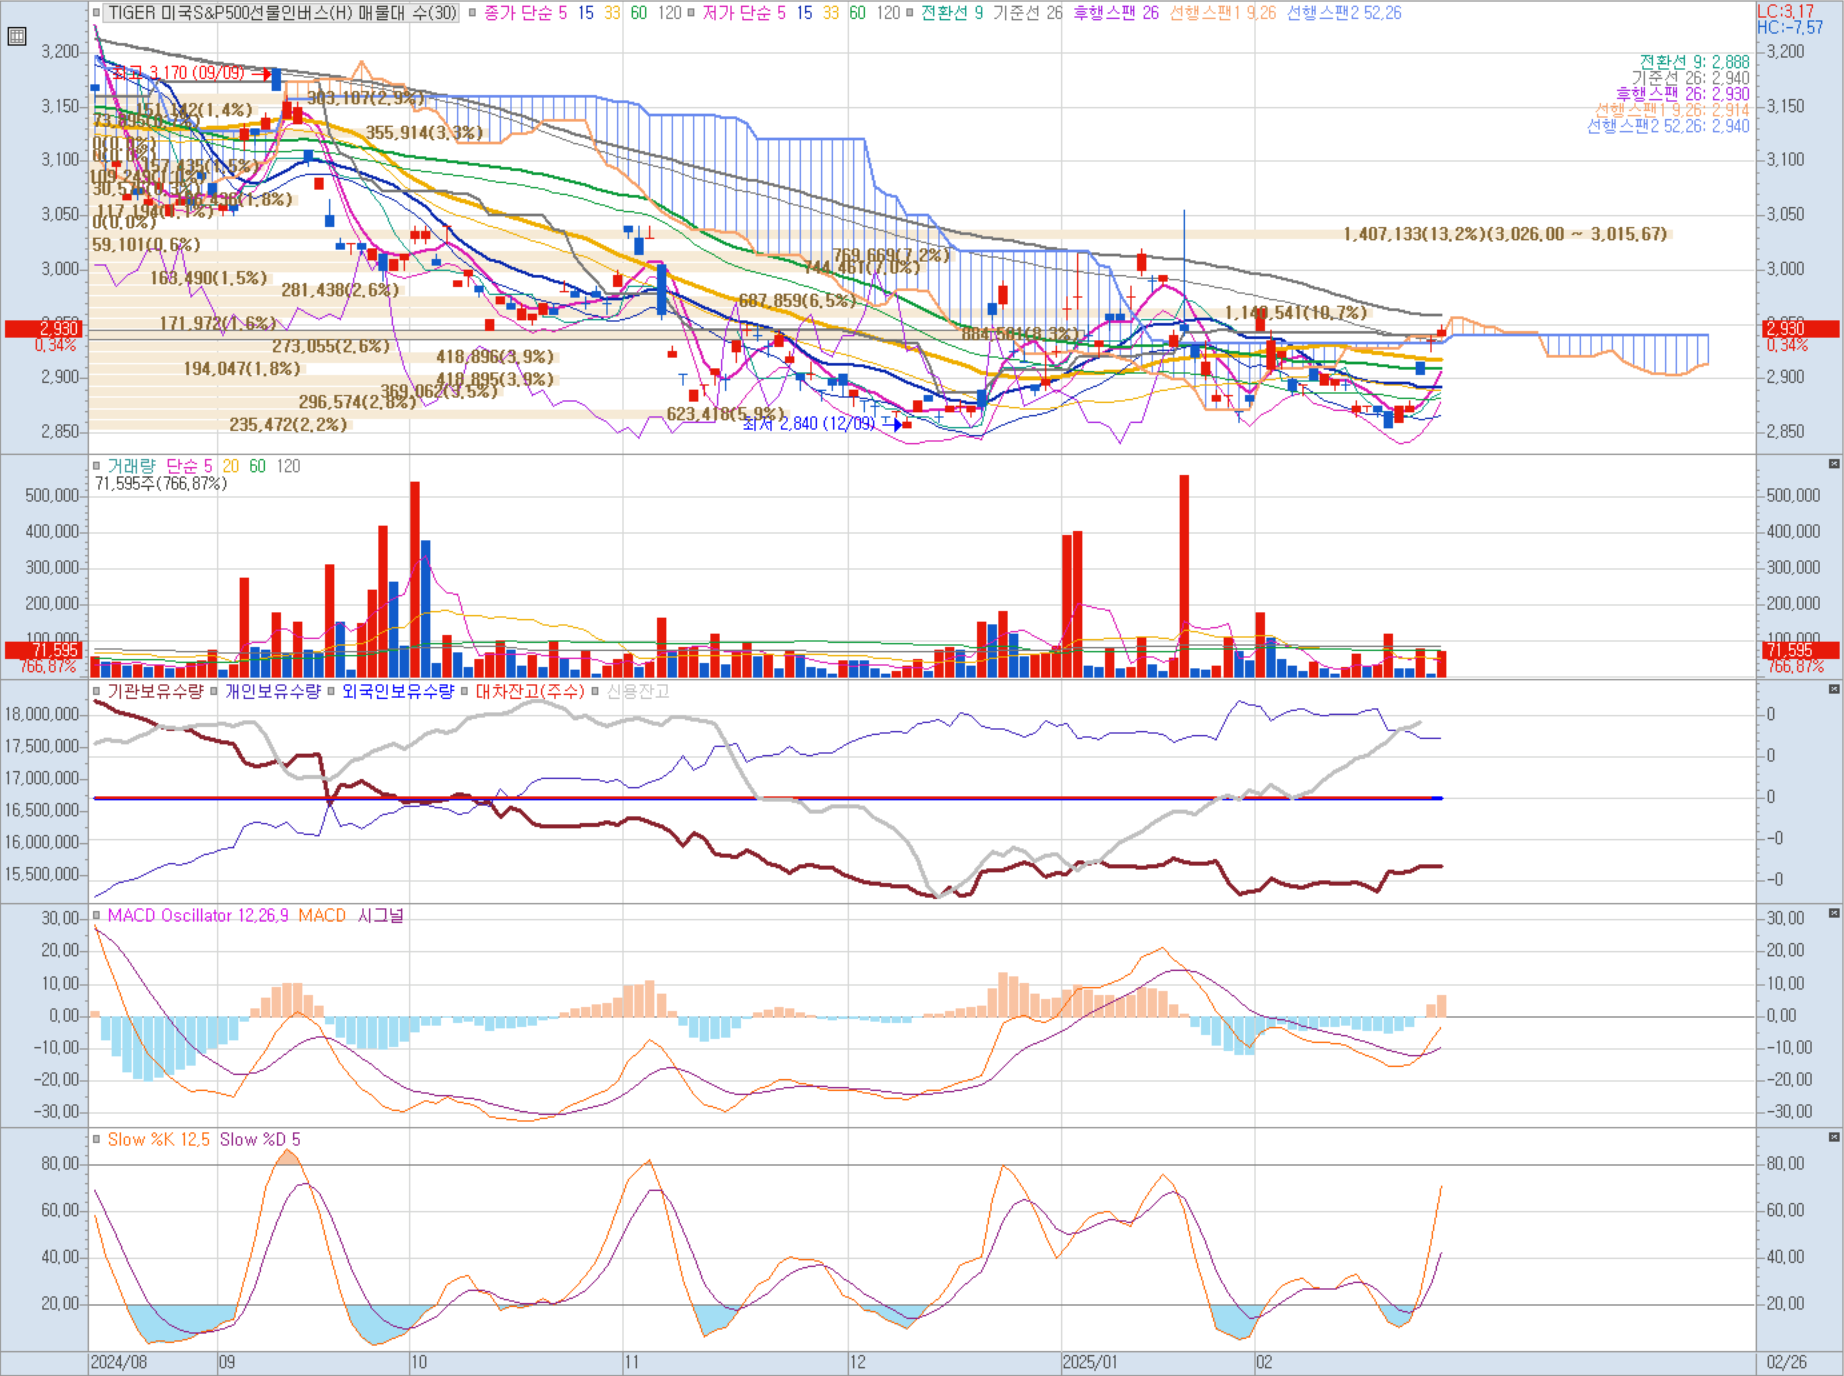The image size is (1844, 1376).
Task: Close the Slow %K stochastic pane
Action: (x=1834, y=1137)
